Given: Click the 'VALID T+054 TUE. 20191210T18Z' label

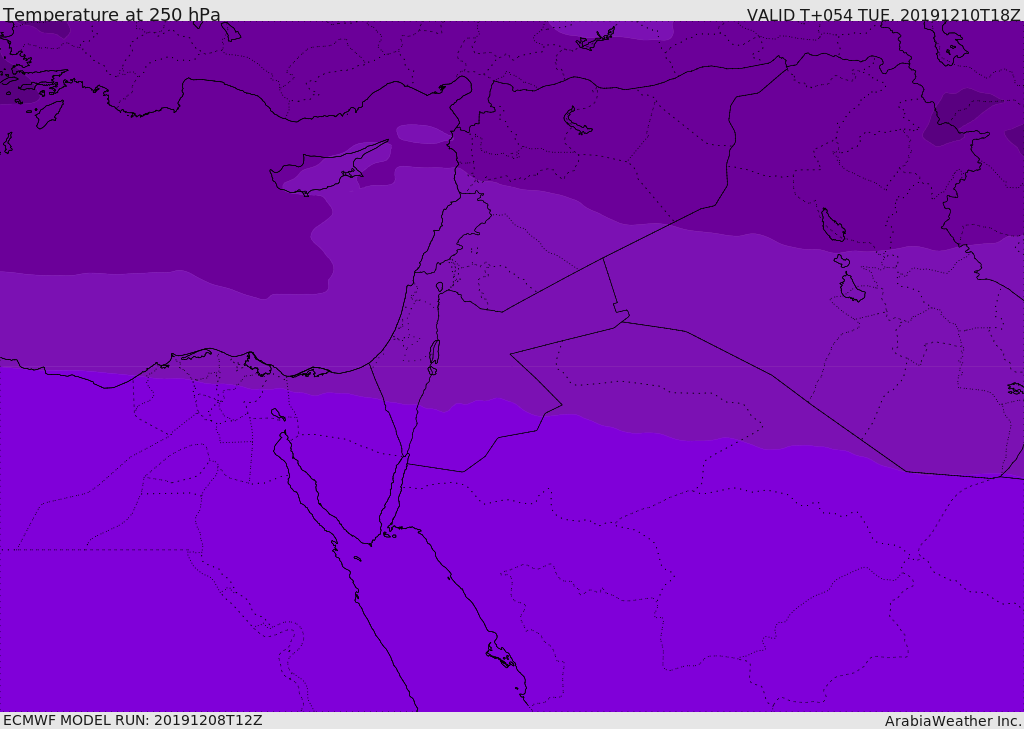Looking at the screenshot, I should (884, 14).
